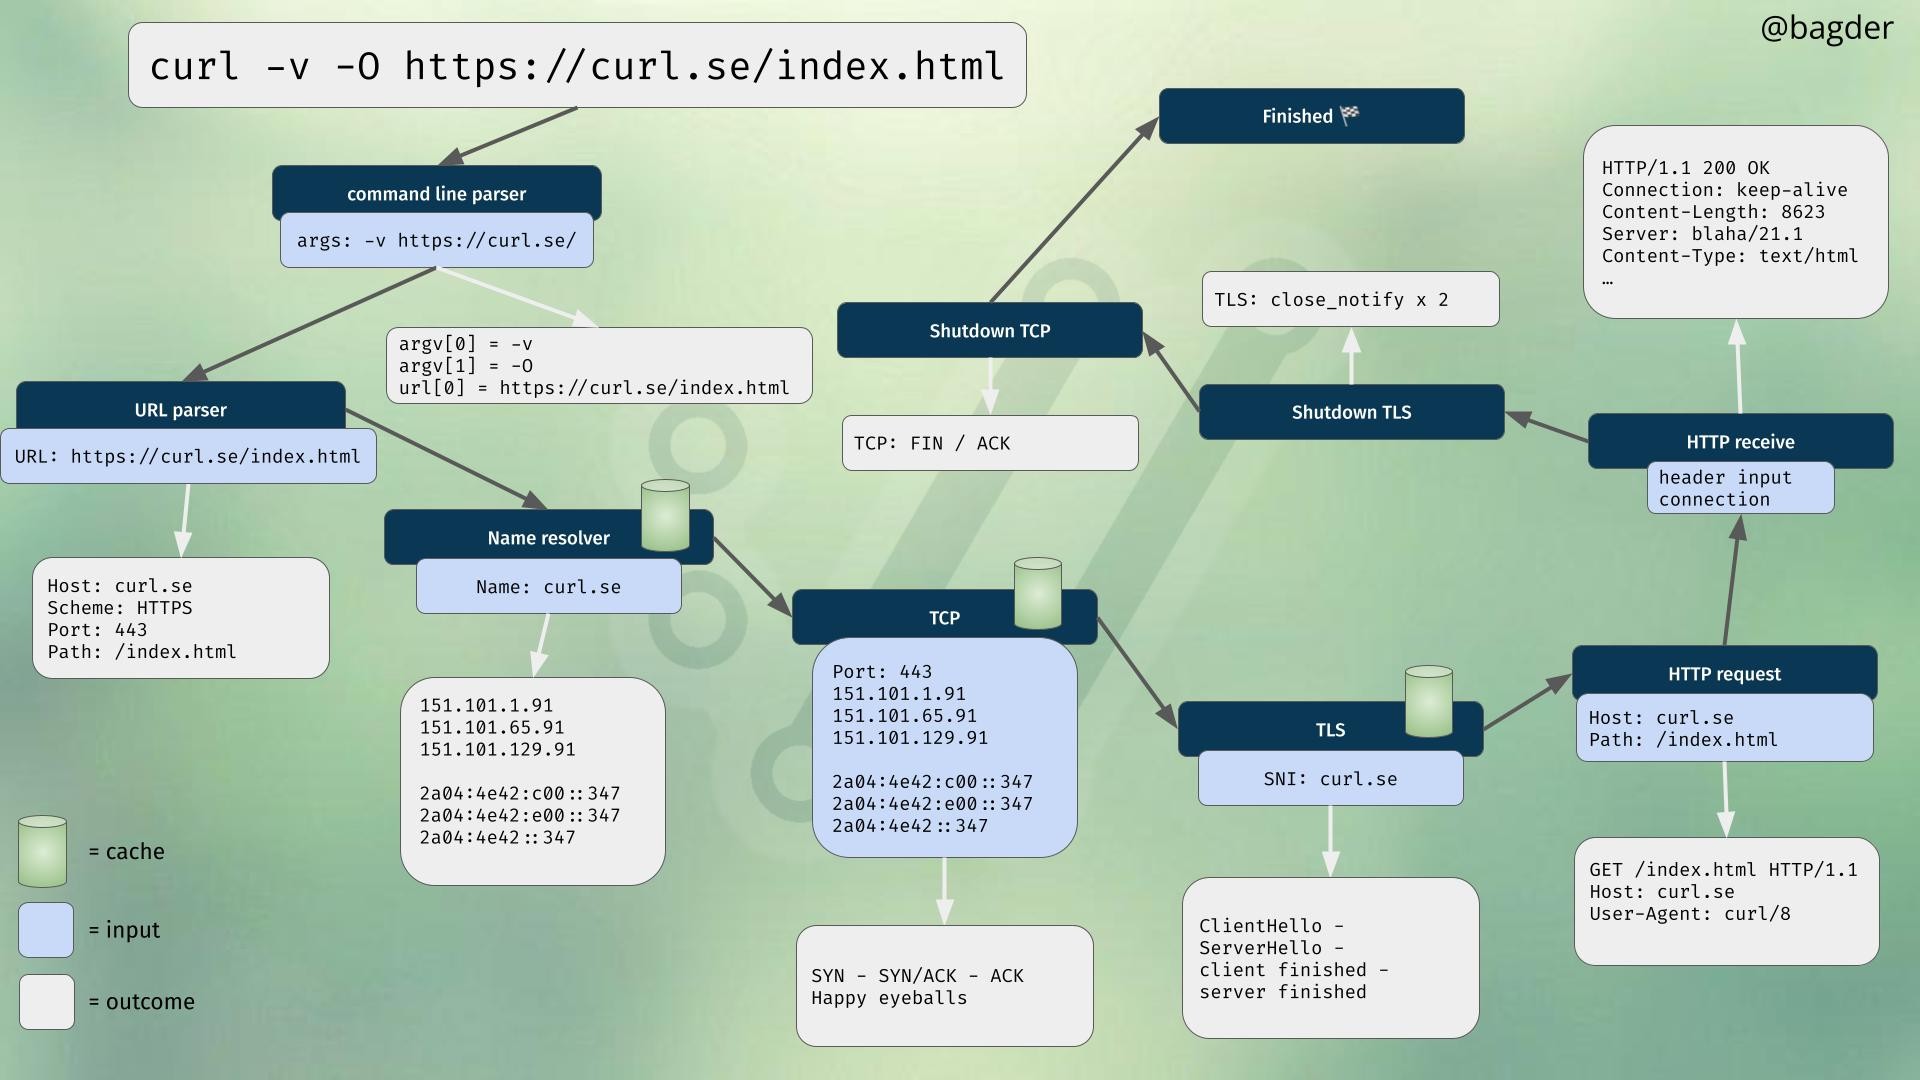Screen dimensions: 1920x1080
Task: Click the gray outcome legend square
Action: click(x=46, y=1002)
